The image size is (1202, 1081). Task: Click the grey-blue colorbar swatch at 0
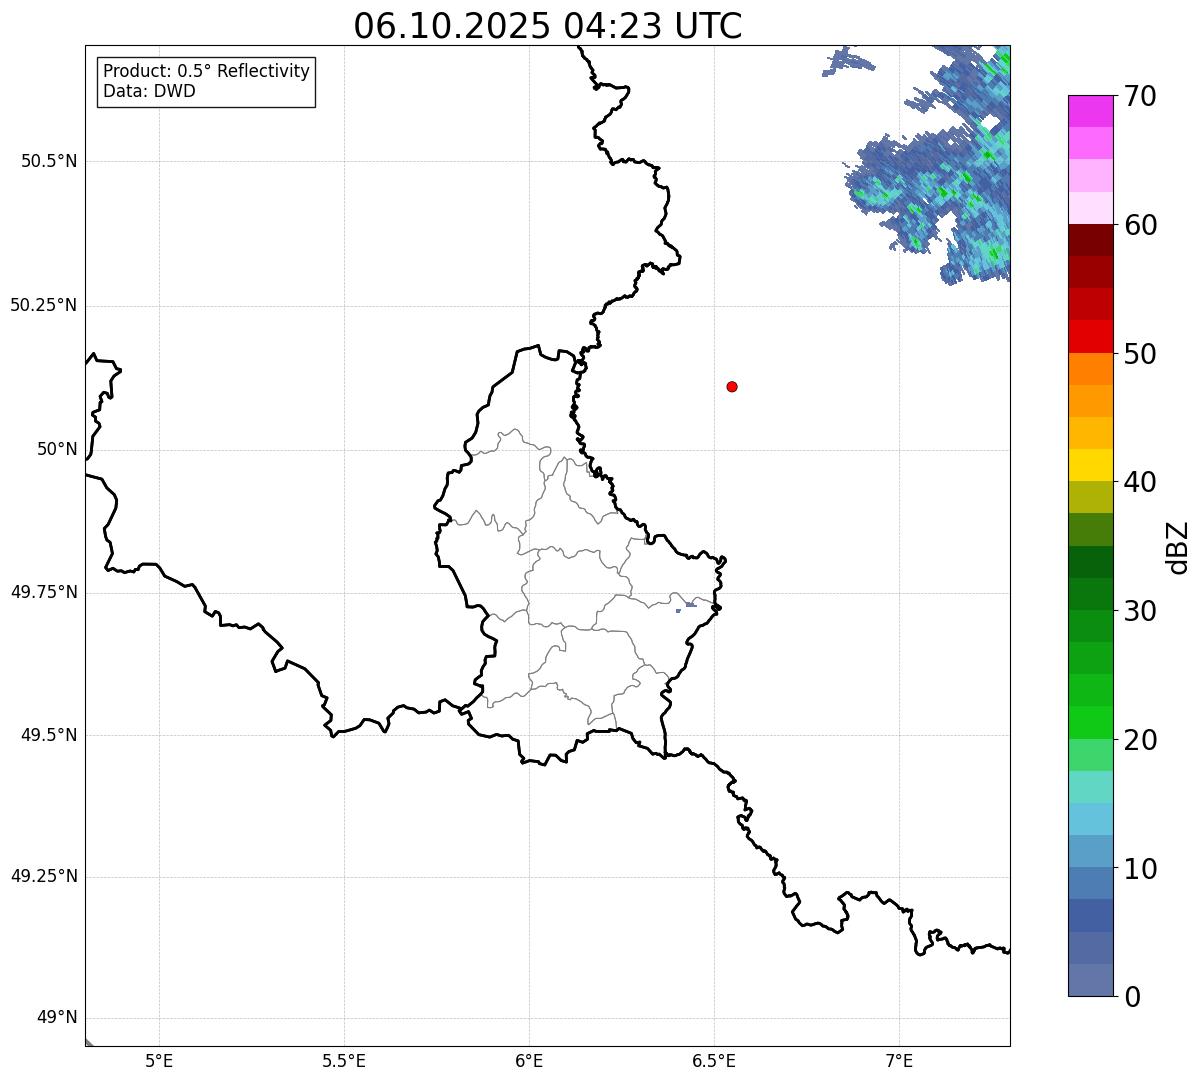tap(1090, 980)
